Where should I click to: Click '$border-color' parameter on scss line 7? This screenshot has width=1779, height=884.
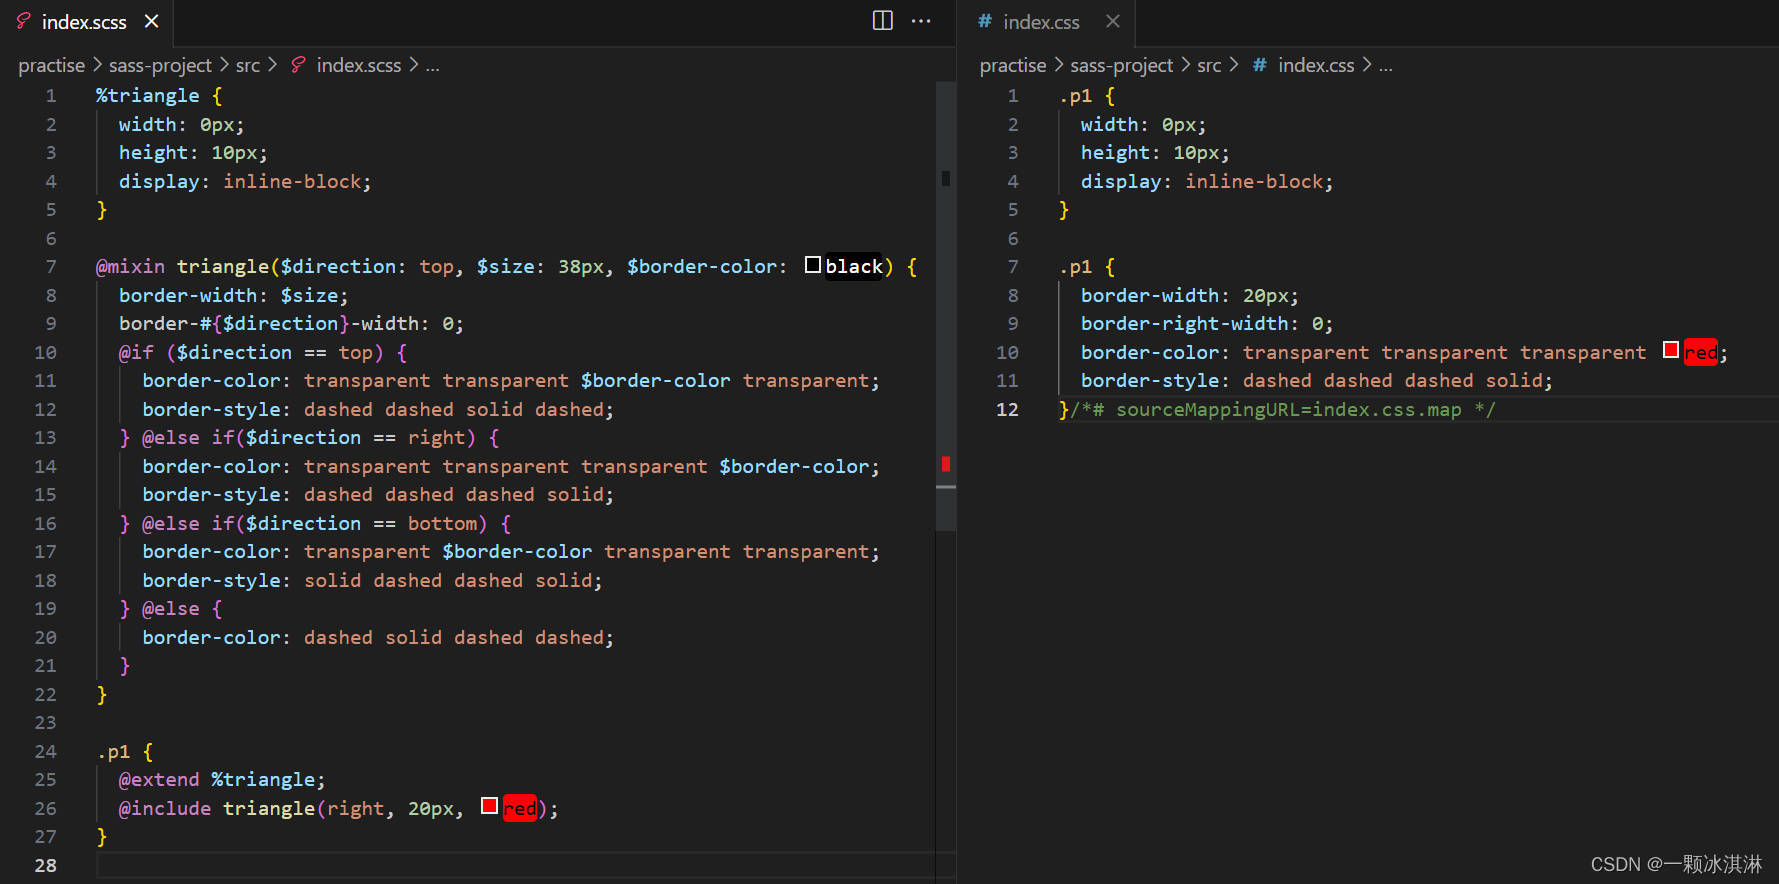click(x=702, y=267)
